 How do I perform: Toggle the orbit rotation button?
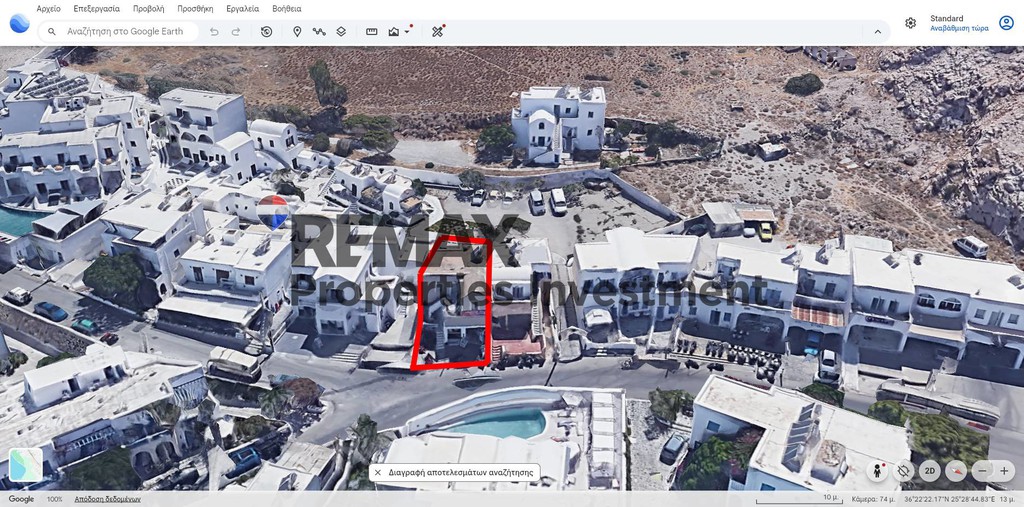[904, 470]
